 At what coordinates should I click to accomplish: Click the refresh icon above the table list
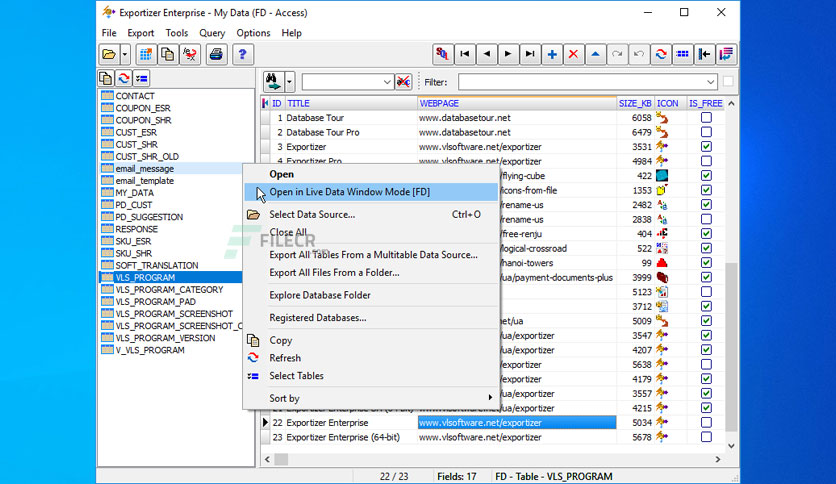point(124,78)
